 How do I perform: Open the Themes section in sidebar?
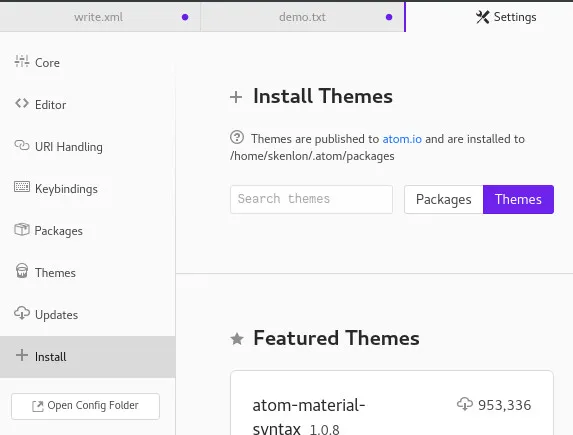(88, 273)
